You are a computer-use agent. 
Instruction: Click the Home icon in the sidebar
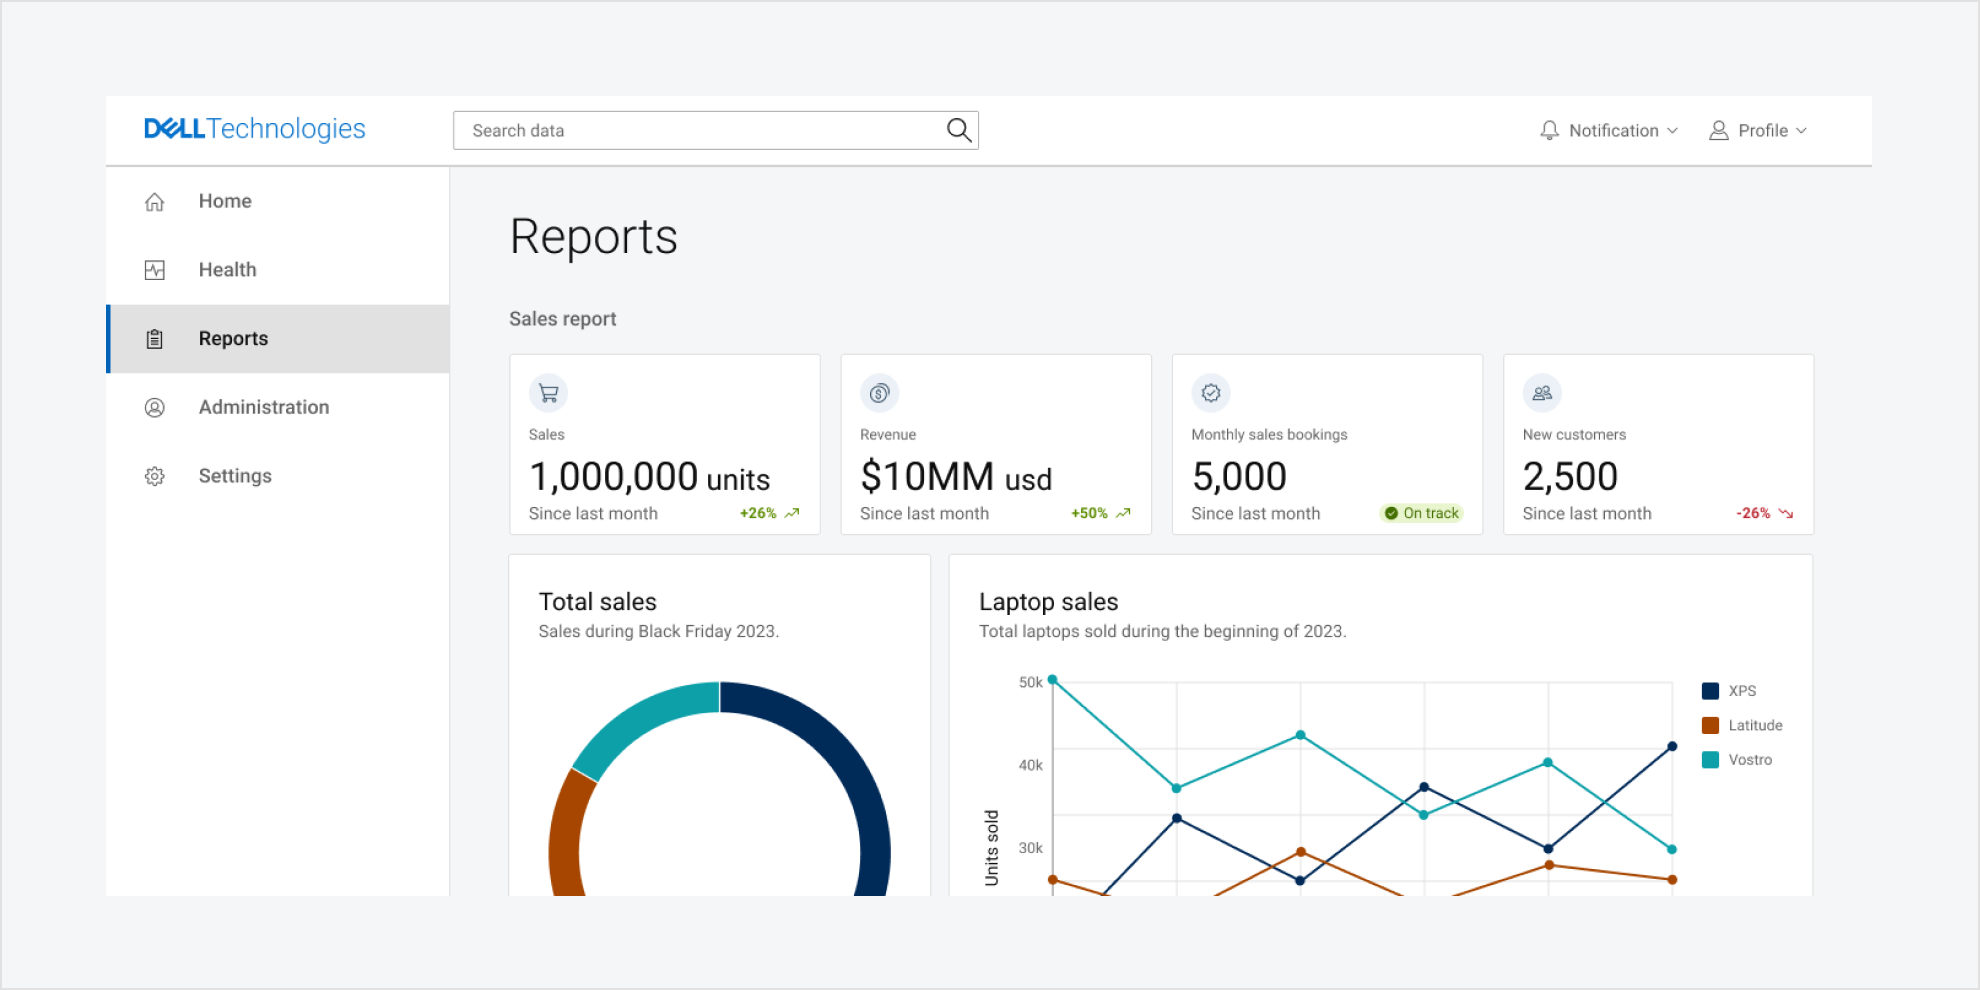[155, 201]
